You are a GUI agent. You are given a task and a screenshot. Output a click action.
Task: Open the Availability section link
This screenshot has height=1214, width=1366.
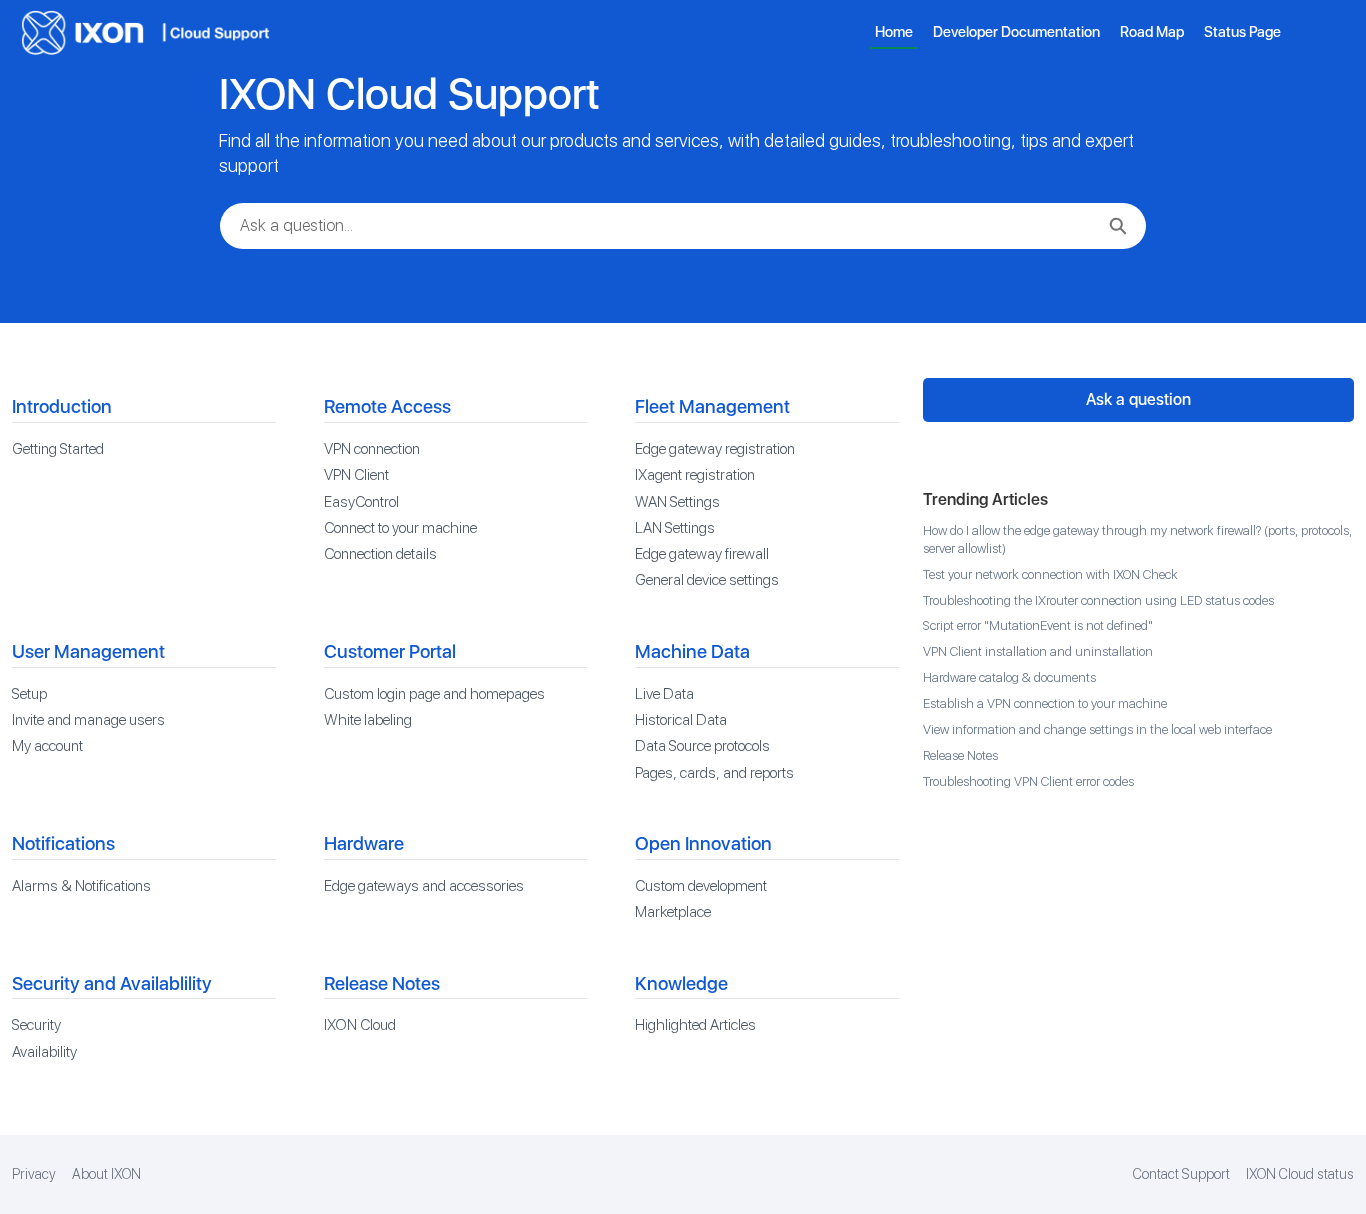44,1052
